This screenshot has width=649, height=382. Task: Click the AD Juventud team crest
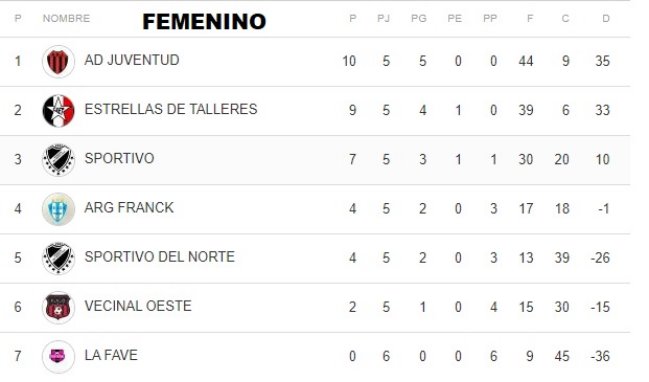click(58, 62)
